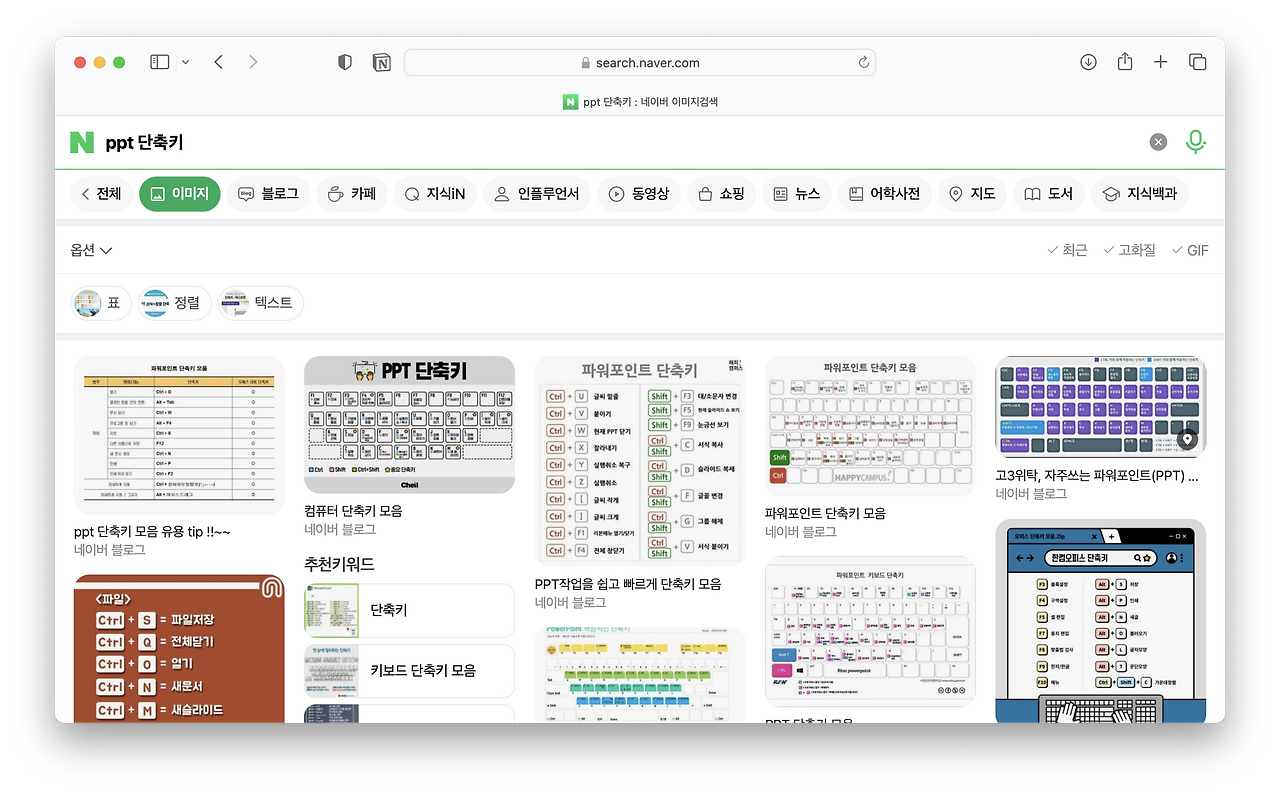The image size is (1280, 795).
Task: Switch to the 쇼핑 search tab
Action: 722,194
